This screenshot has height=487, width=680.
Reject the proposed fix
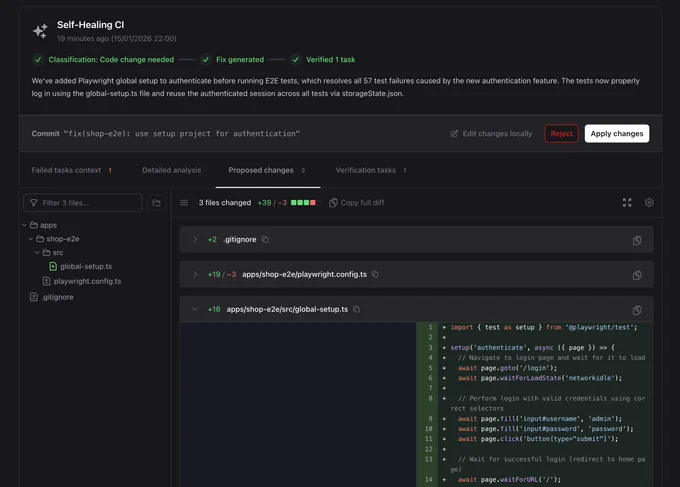point(561,134)
